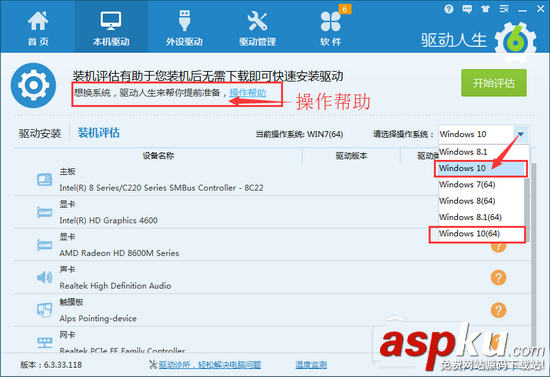Open the main menu icon in title bar
Screen dimensions: 550x377
point(504,9)
